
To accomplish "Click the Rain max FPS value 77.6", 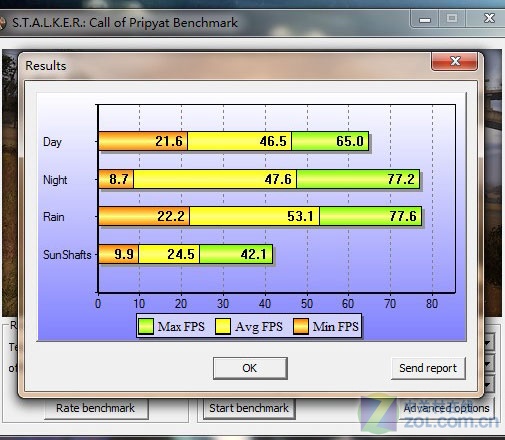I will point(403,216).
